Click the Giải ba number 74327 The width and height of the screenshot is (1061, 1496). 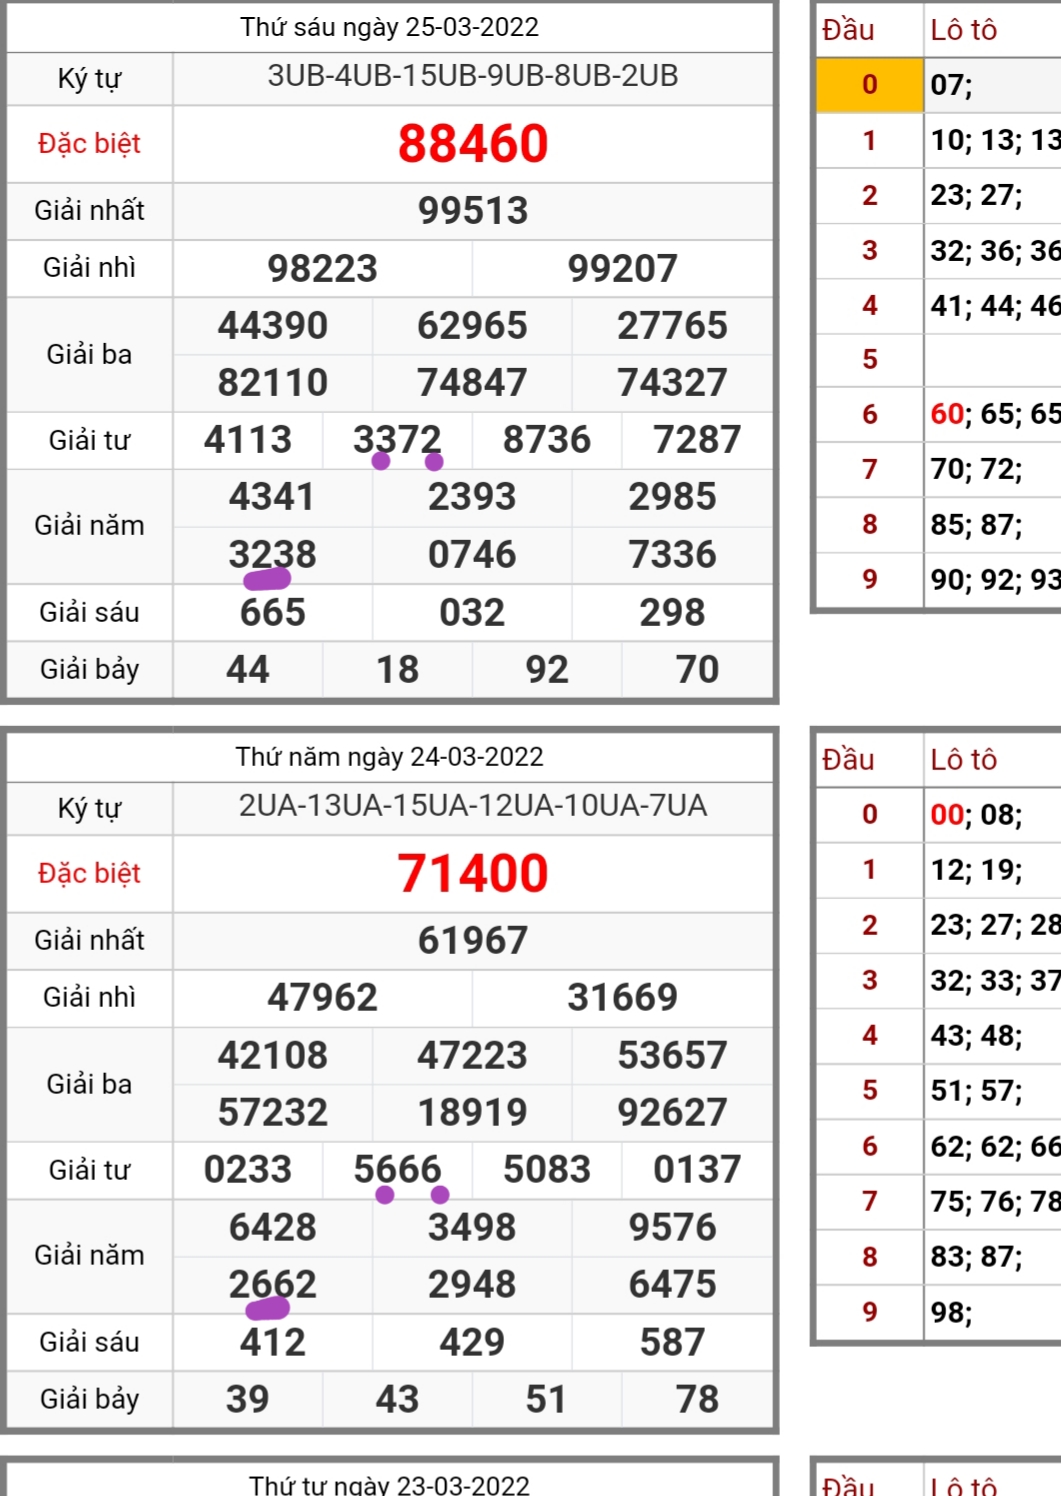(672, 382)
